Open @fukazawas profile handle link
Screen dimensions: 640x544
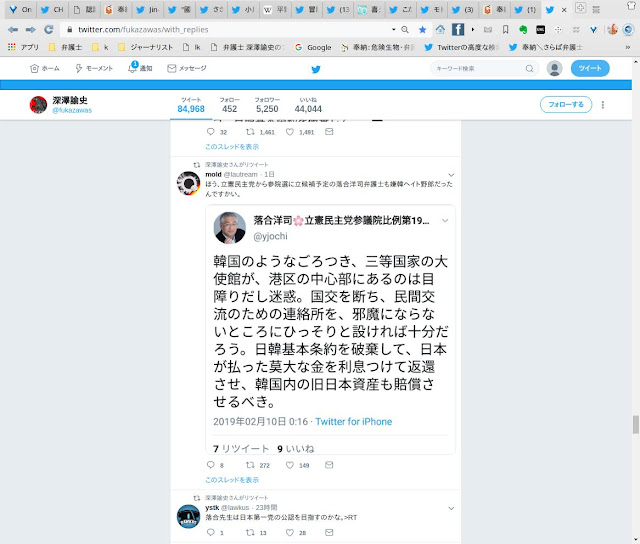72,111
